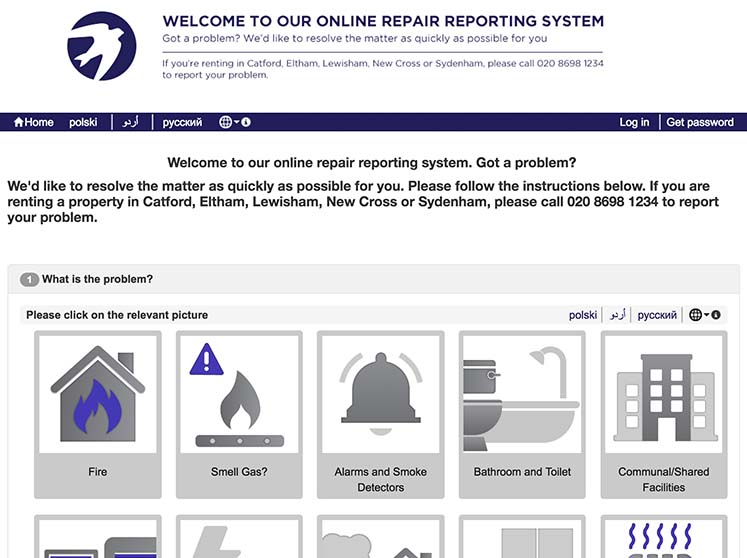Switch language to polski in navbar

point(83,122)
